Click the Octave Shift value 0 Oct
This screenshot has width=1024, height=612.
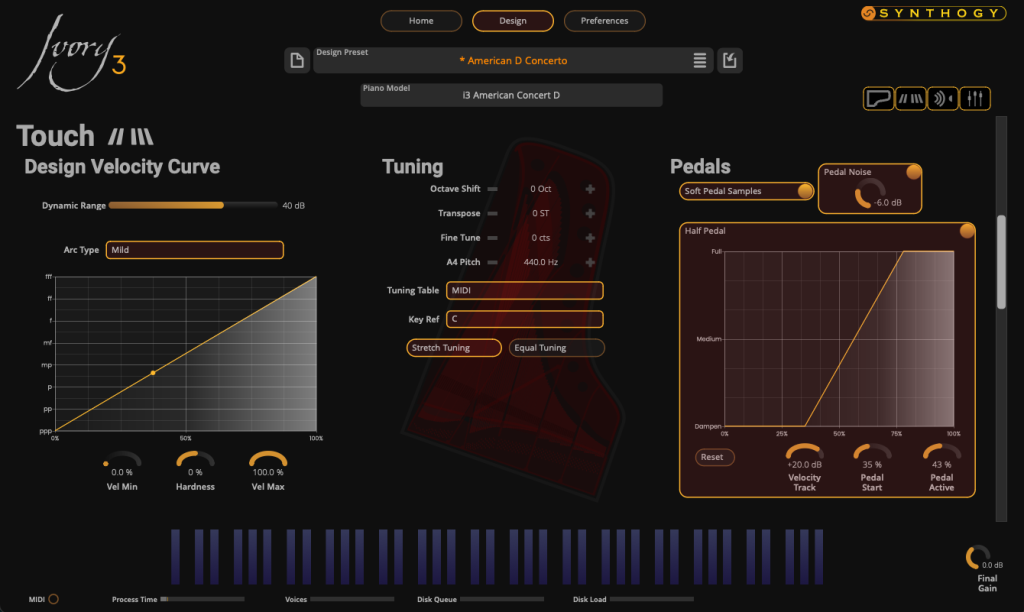coord(541,189)
